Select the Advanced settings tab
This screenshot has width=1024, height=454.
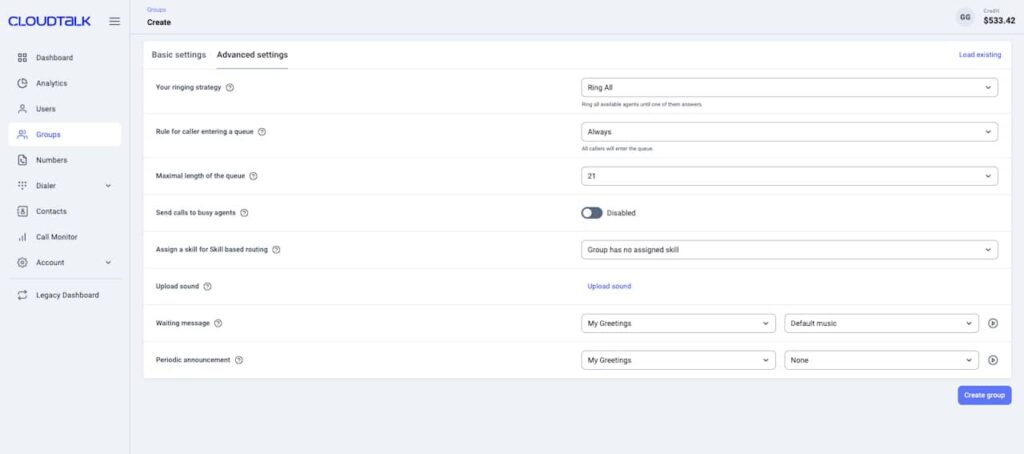pyautogui.click(x=252, y=55)
